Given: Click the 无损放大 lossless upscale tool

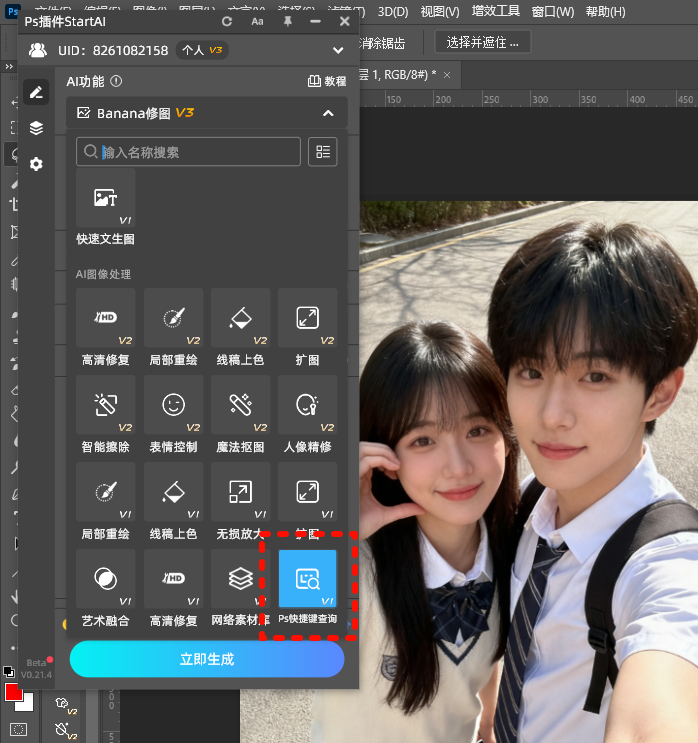Looking at the screenshot, I should click(x=240, y=492).
